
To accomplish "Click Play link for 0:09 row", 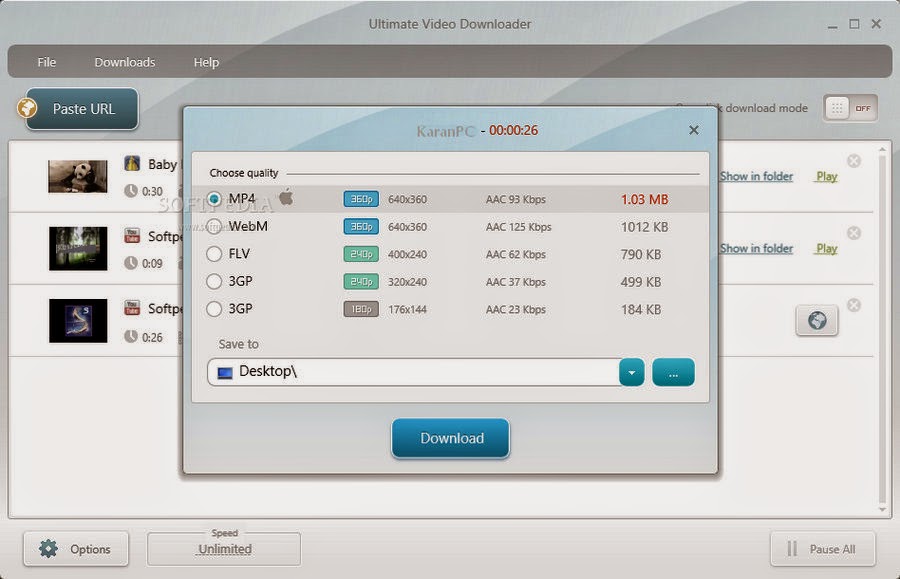I will [827, 248].
